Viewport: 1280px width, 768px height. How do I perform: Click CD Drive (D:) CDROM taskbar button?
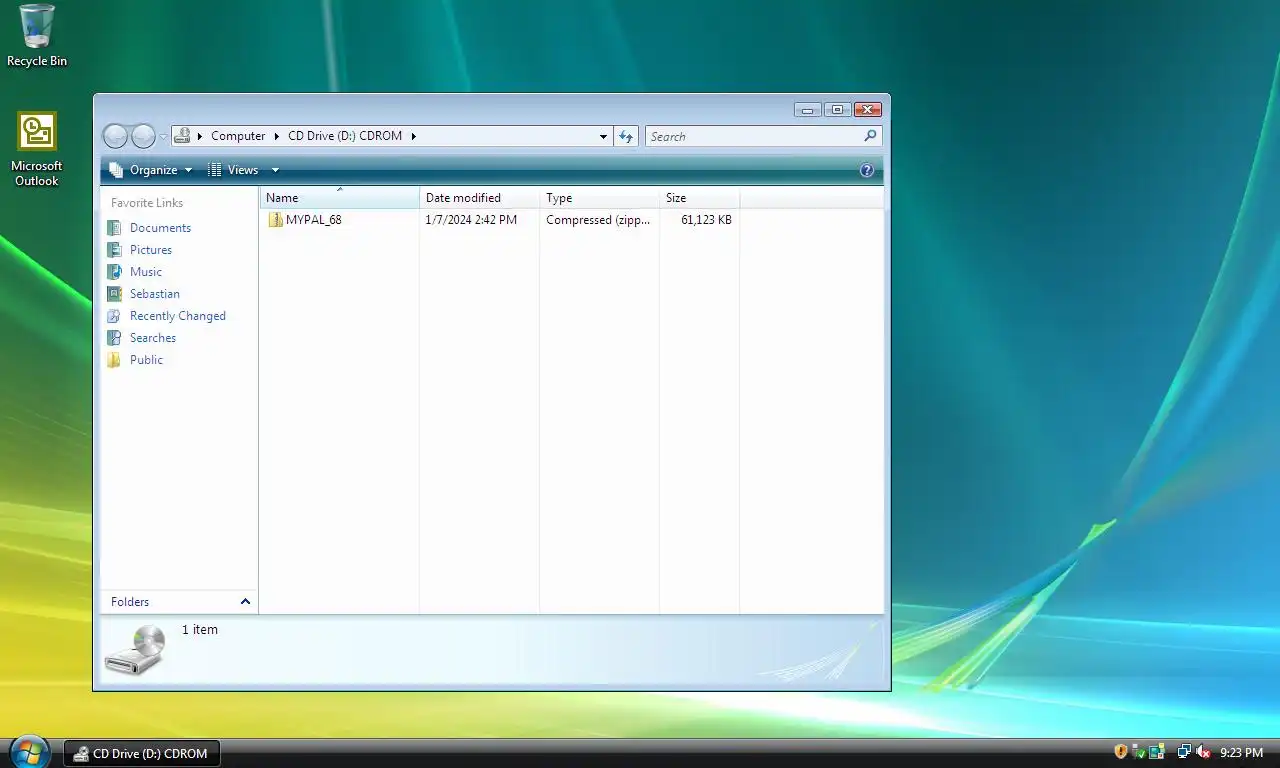pyautogui.click(x=141, y=754)
